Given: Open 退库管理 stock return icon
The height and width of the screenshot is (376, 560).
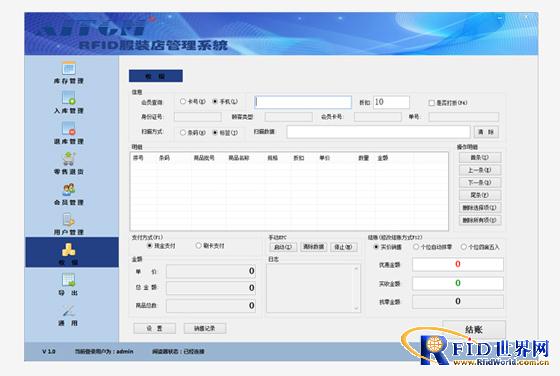Looking at the screenshot, I should pos(69,128).
